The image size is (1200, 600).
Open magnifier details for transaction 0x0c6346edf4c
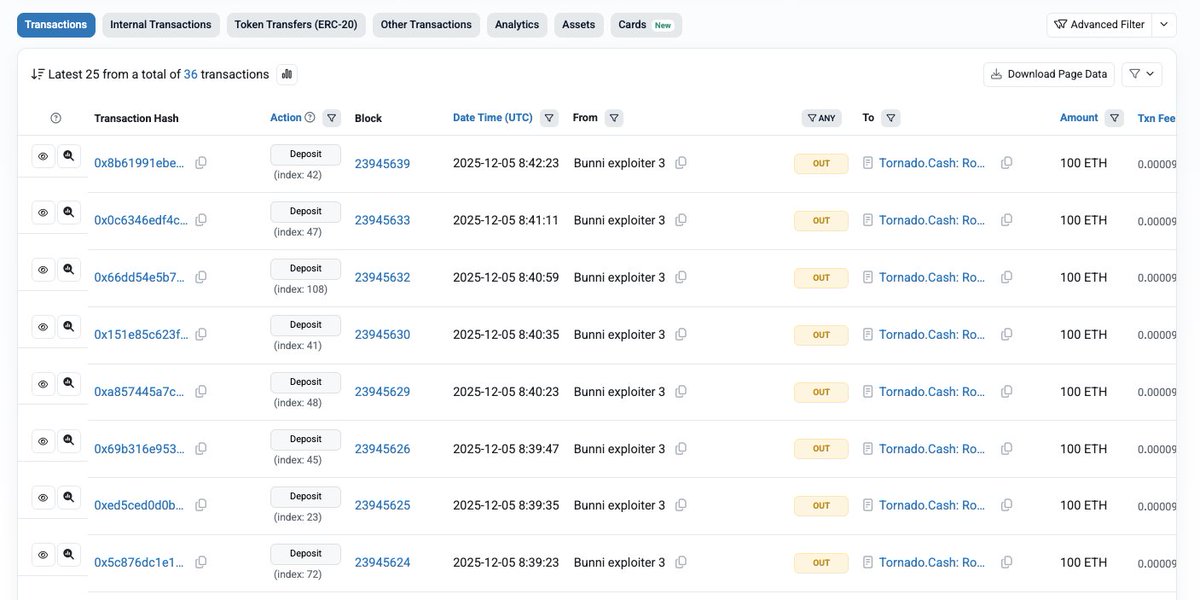tap(69, 213)
